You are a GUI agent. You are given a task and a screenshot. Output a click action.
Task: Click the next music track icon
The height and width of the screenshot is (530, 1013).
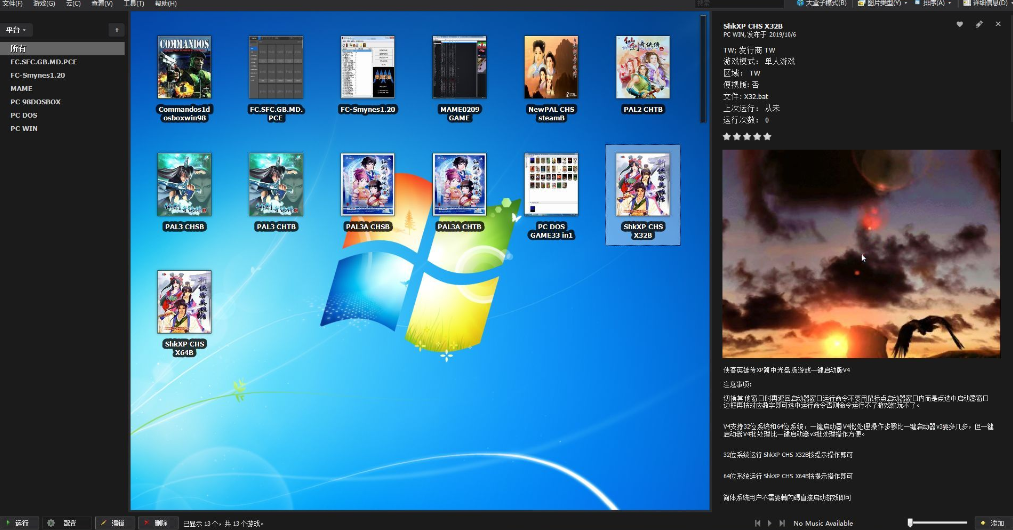(x=782, y=523)
